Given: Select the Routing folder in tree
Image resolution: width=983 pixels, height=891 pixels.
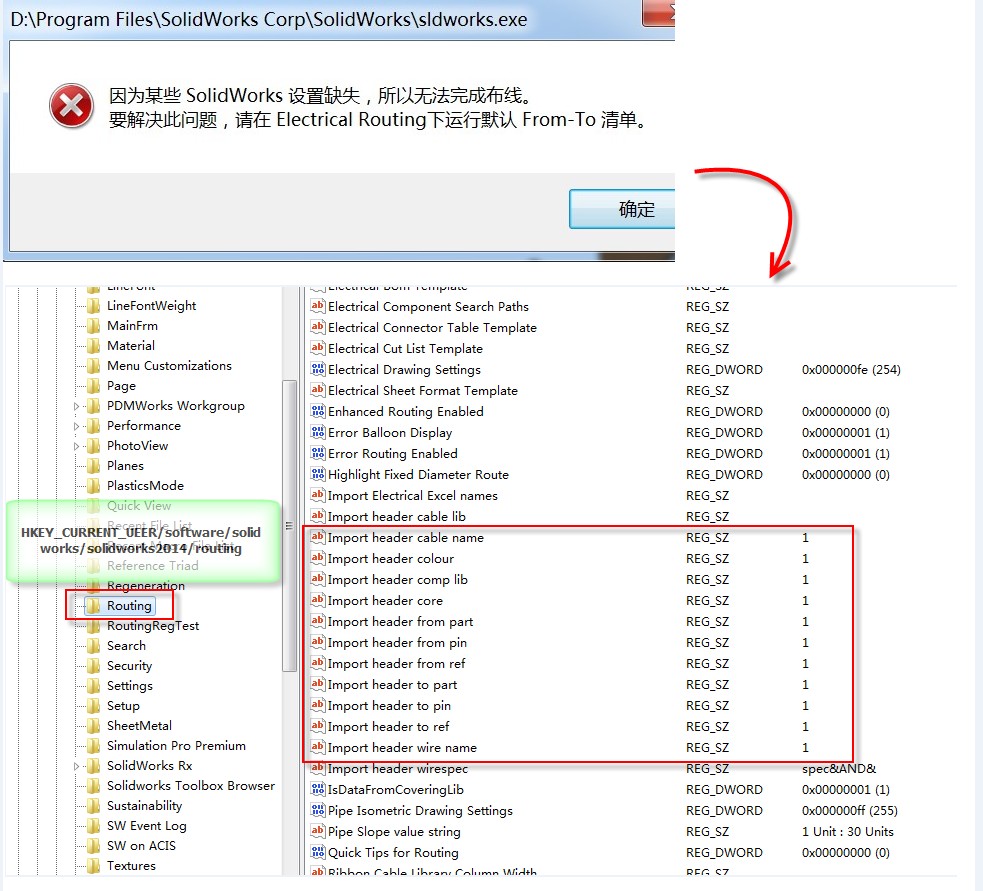Looking at the screenshot, I should tap(129, 606).
